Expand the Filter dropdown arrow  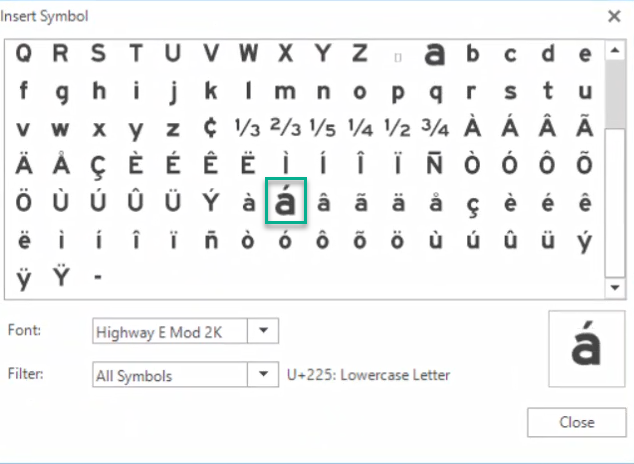pos(262,375)
